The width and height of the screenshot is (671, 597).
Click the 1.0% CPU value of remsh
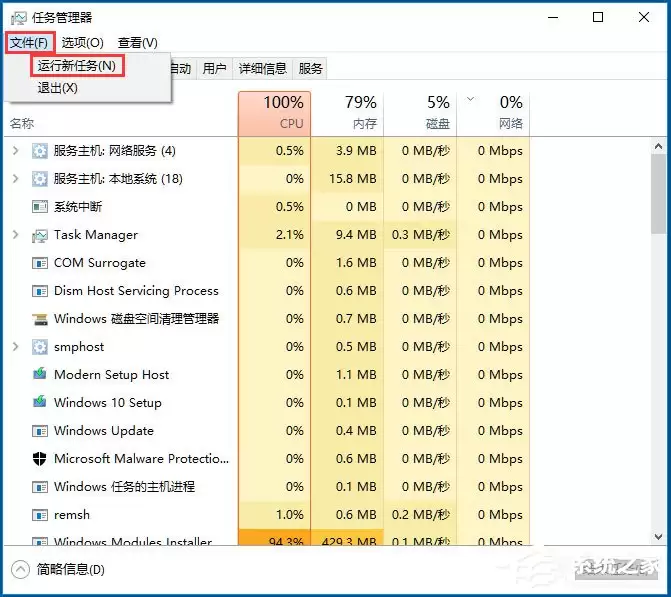[x=290, y=515]
